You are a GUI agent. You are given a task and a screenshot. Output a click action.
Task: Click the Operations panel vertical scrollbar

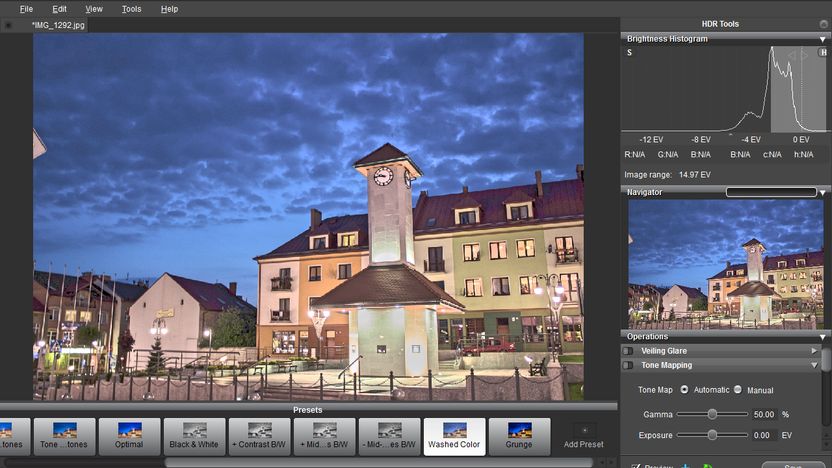(x=826, y=360)
